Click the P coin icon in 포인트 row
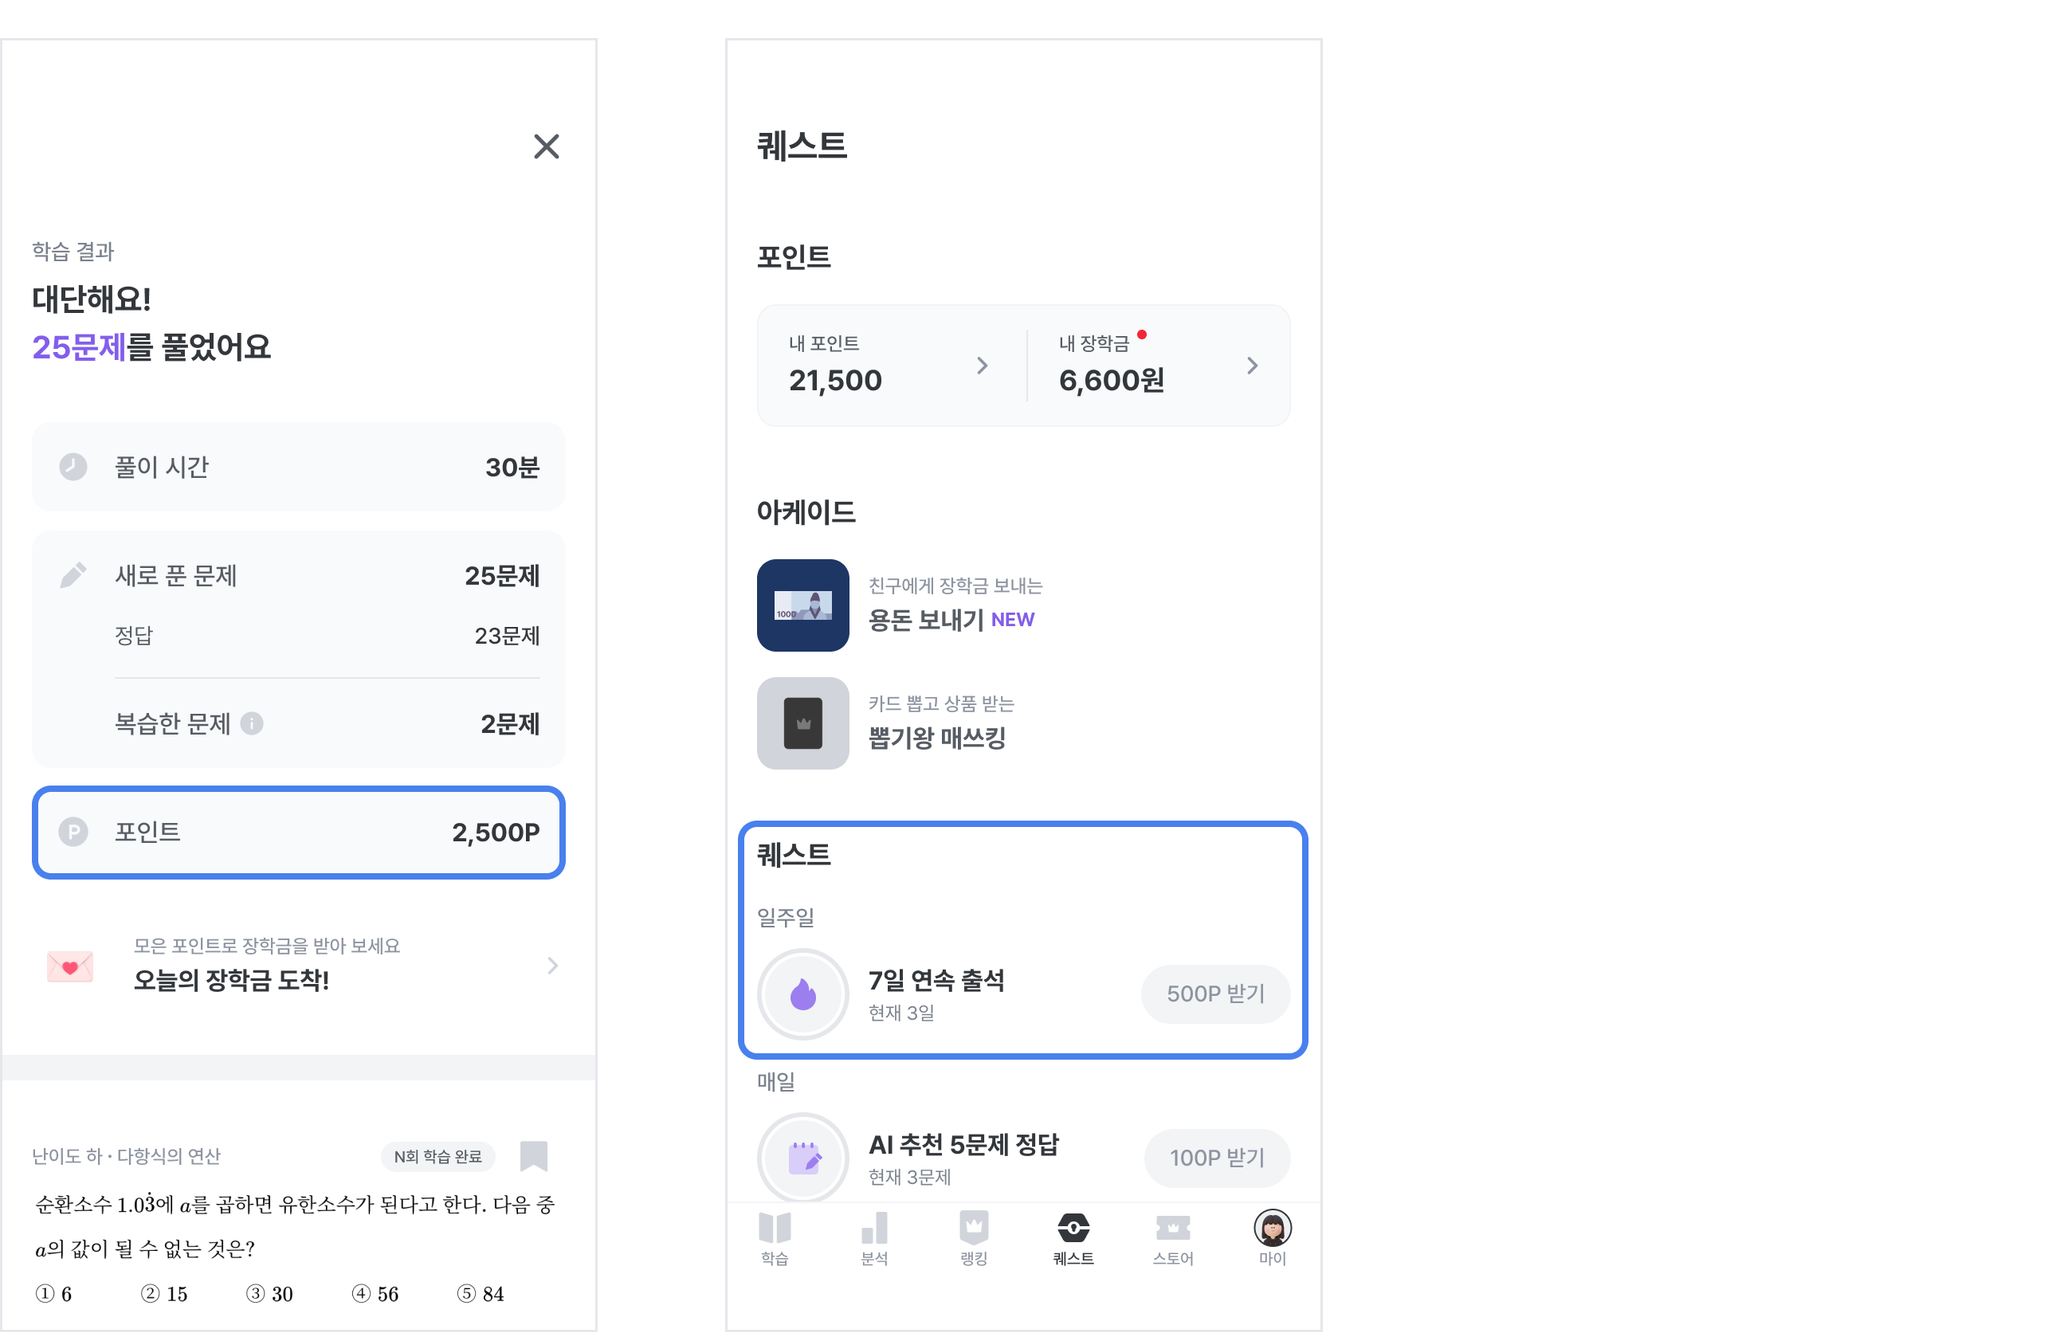This screenshot has width=2048, height=1332. (73, 832)
